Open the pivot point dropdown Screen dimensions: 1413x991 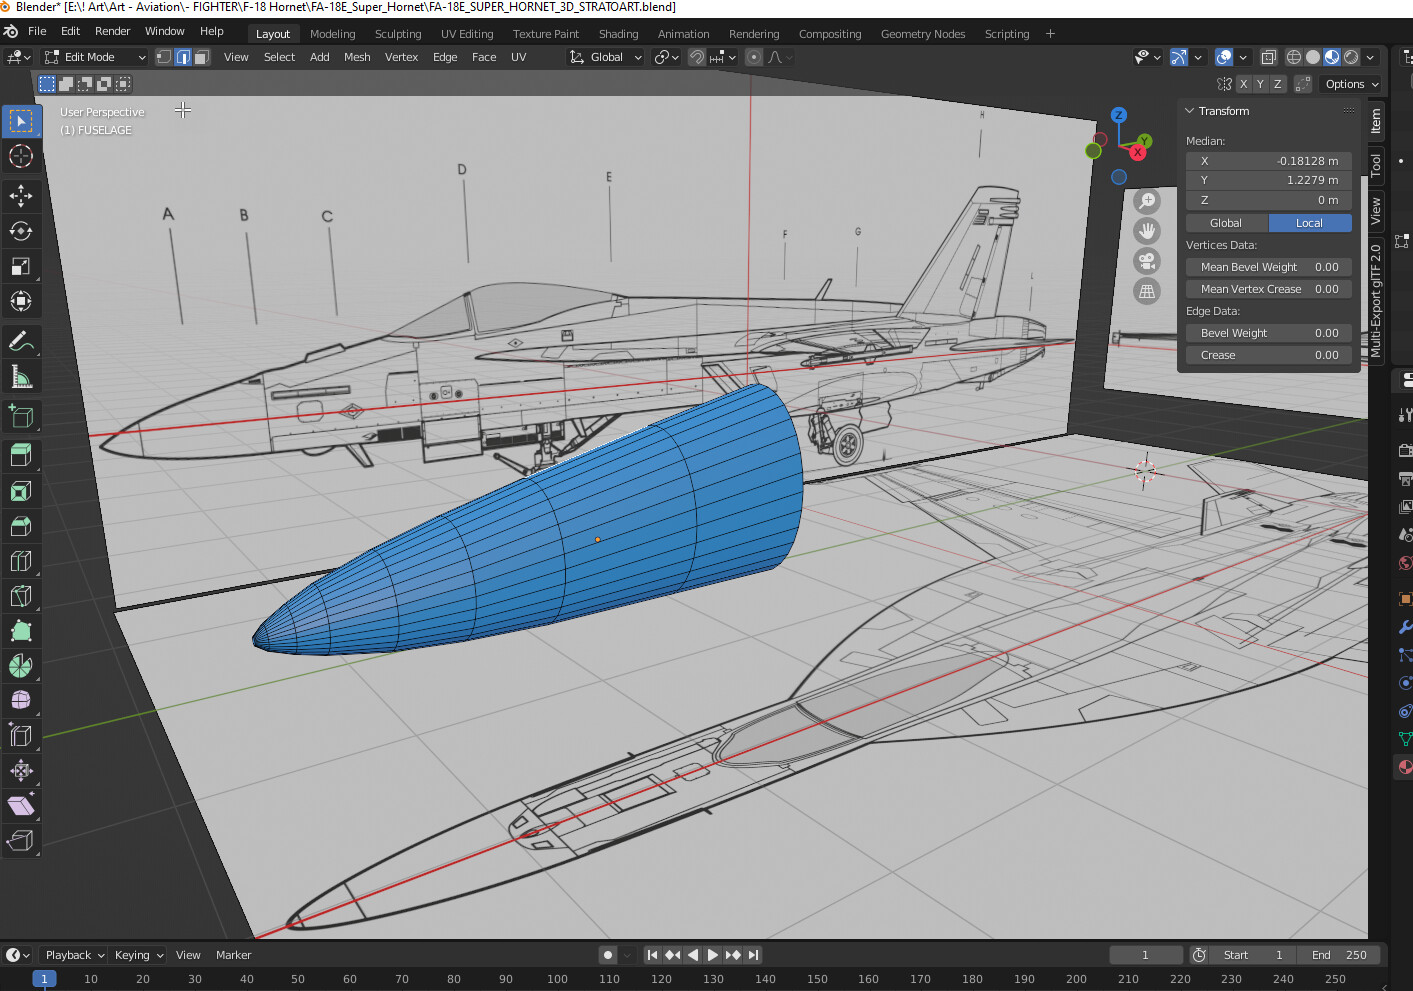pyautogui.click(x=666, y=57)
